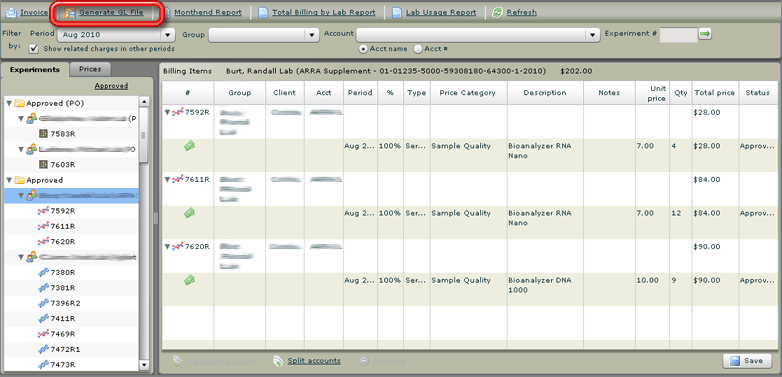Click the Approved folder icon in tree
Screen dimensions: 782x377
pos(19,181)
